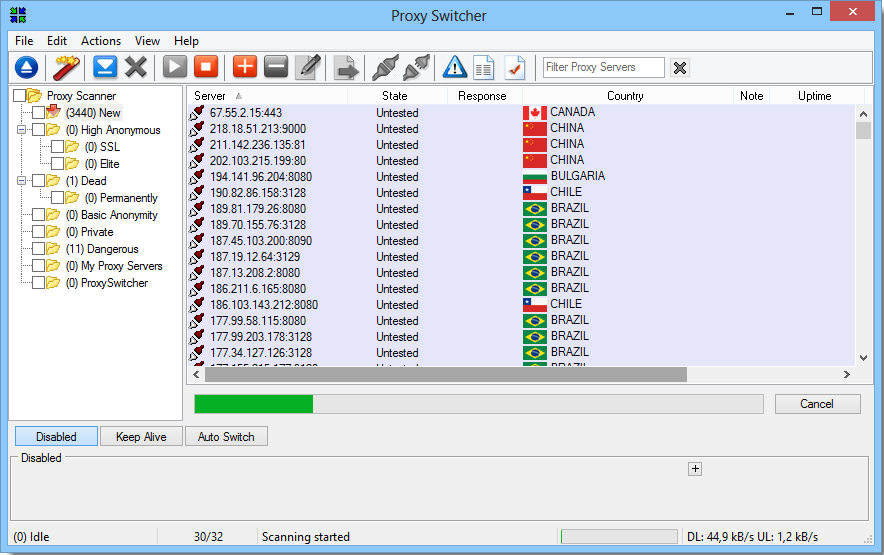This screenshot has height=555, width=884.
Task: Sort by the State column header
Action: pos(397,96)
